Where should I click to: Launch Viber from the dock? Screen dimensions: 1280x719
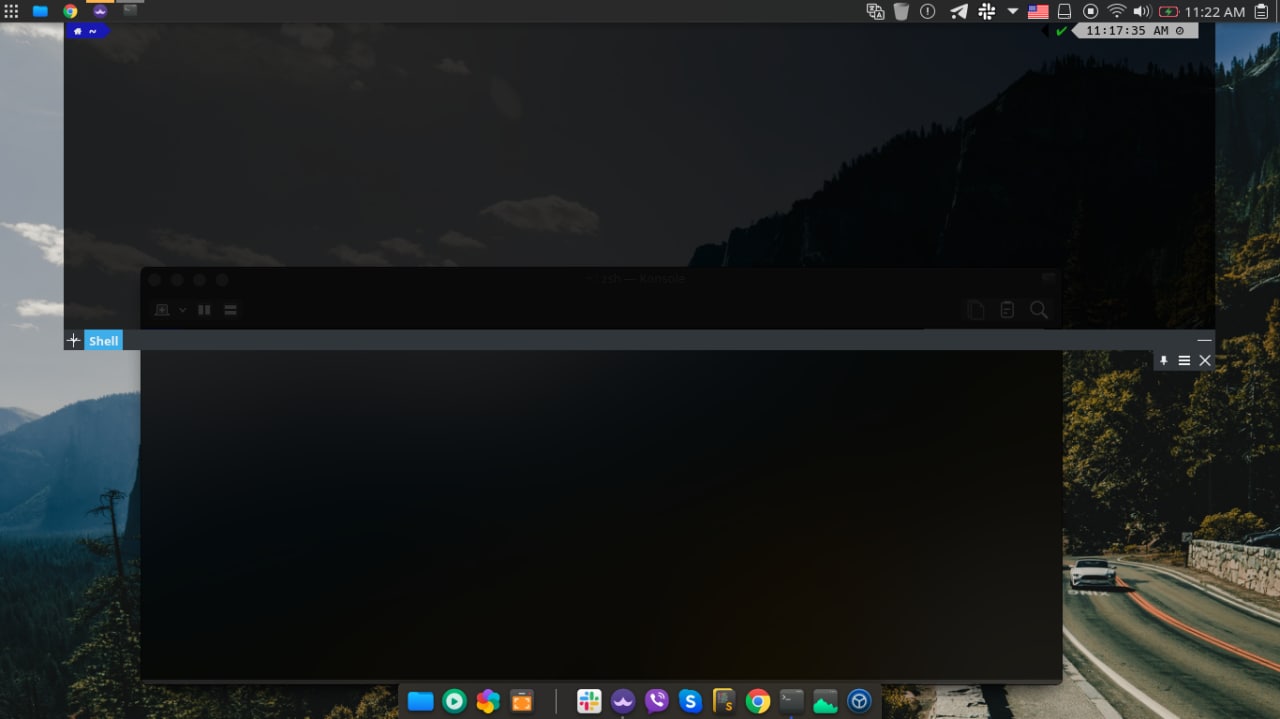[657, 701]
